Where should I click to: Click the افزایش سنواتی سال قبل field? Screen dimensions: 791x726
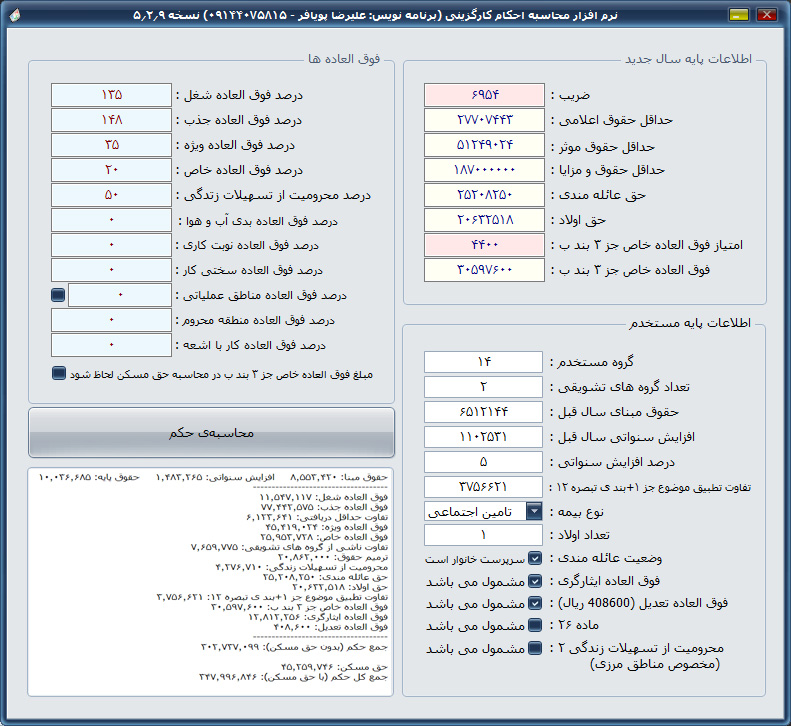(x=483, y=437)
